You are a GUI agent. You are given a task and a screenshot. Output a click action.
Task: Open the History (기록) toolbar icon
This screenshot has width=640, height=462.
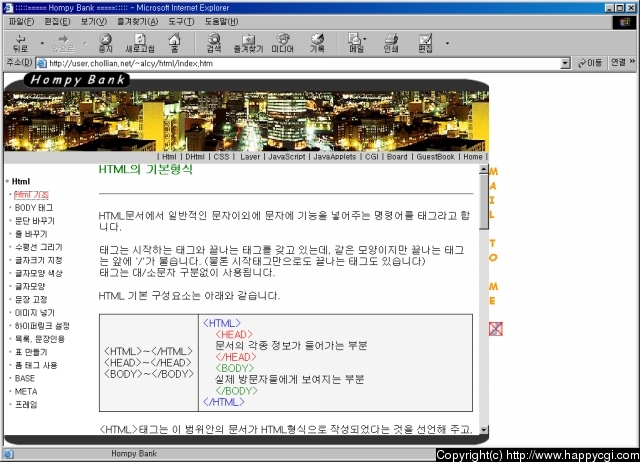317,42
